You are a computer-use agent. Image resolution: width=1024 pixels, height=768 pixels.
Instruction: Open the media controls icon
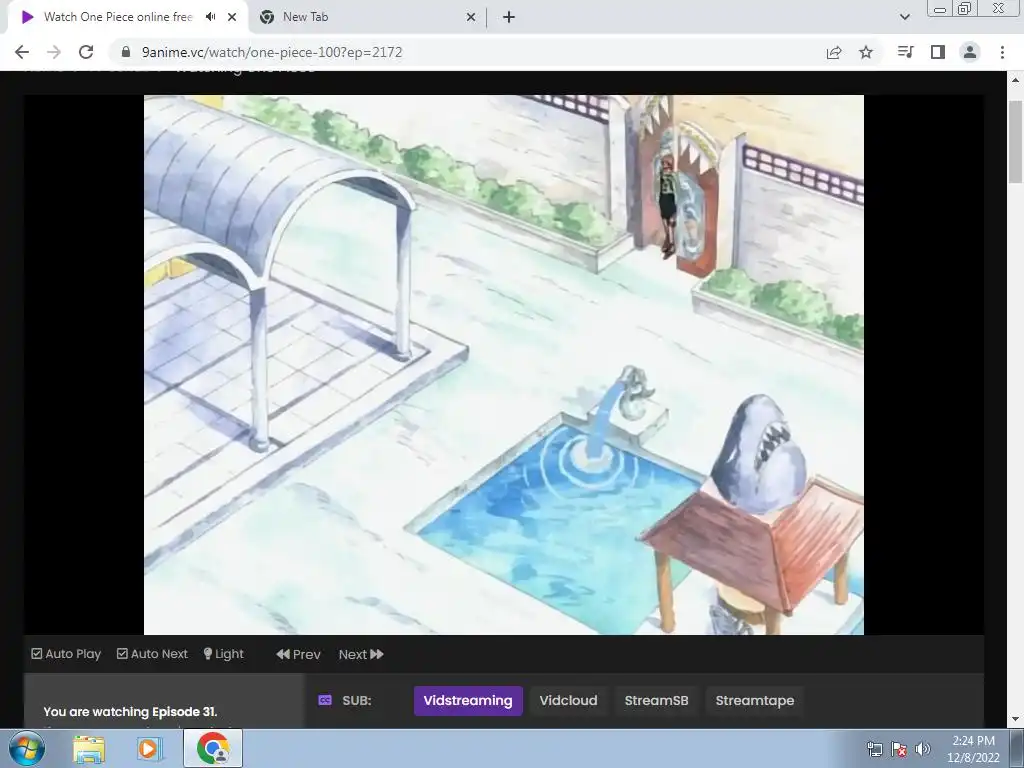pos(905,52)
